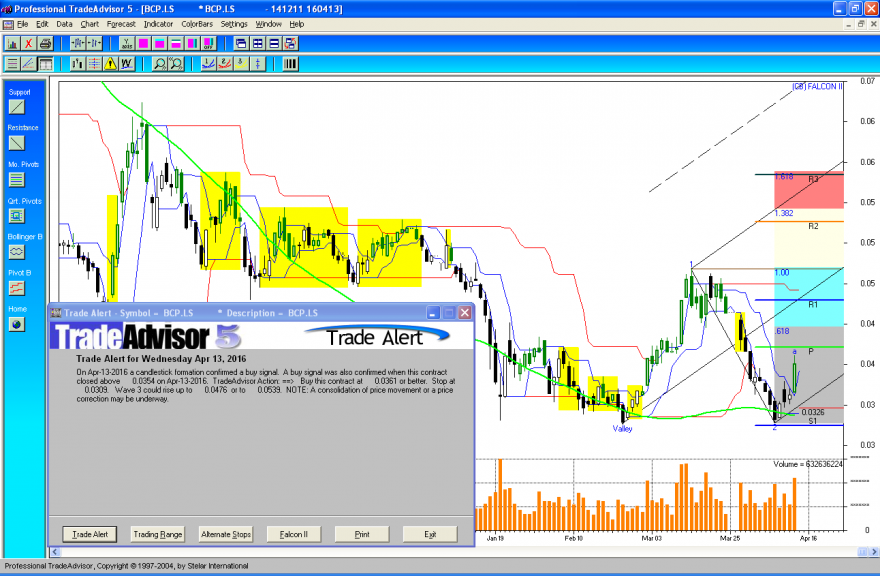Click the yellow warning triangle alert icon
Viewport: 880px width, 576px height.
point(111,64)
